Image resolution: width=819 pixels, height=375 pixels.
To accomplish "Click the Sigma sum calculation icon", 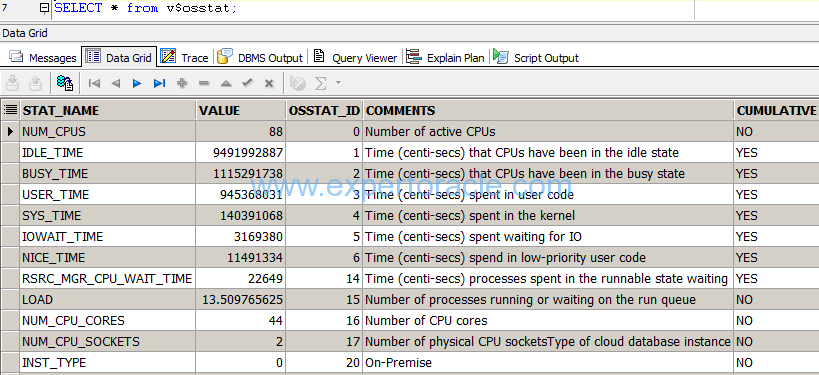I will tap(321, 84).
